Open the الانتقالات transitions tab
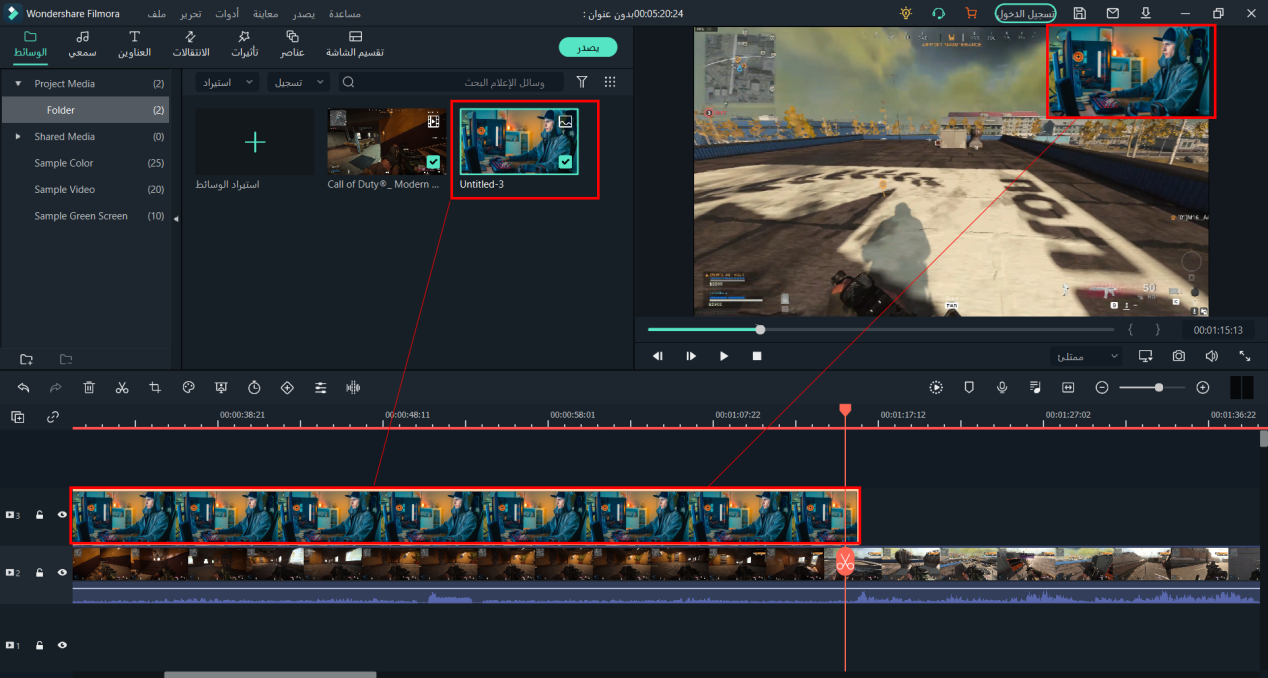 pos(191,44)
